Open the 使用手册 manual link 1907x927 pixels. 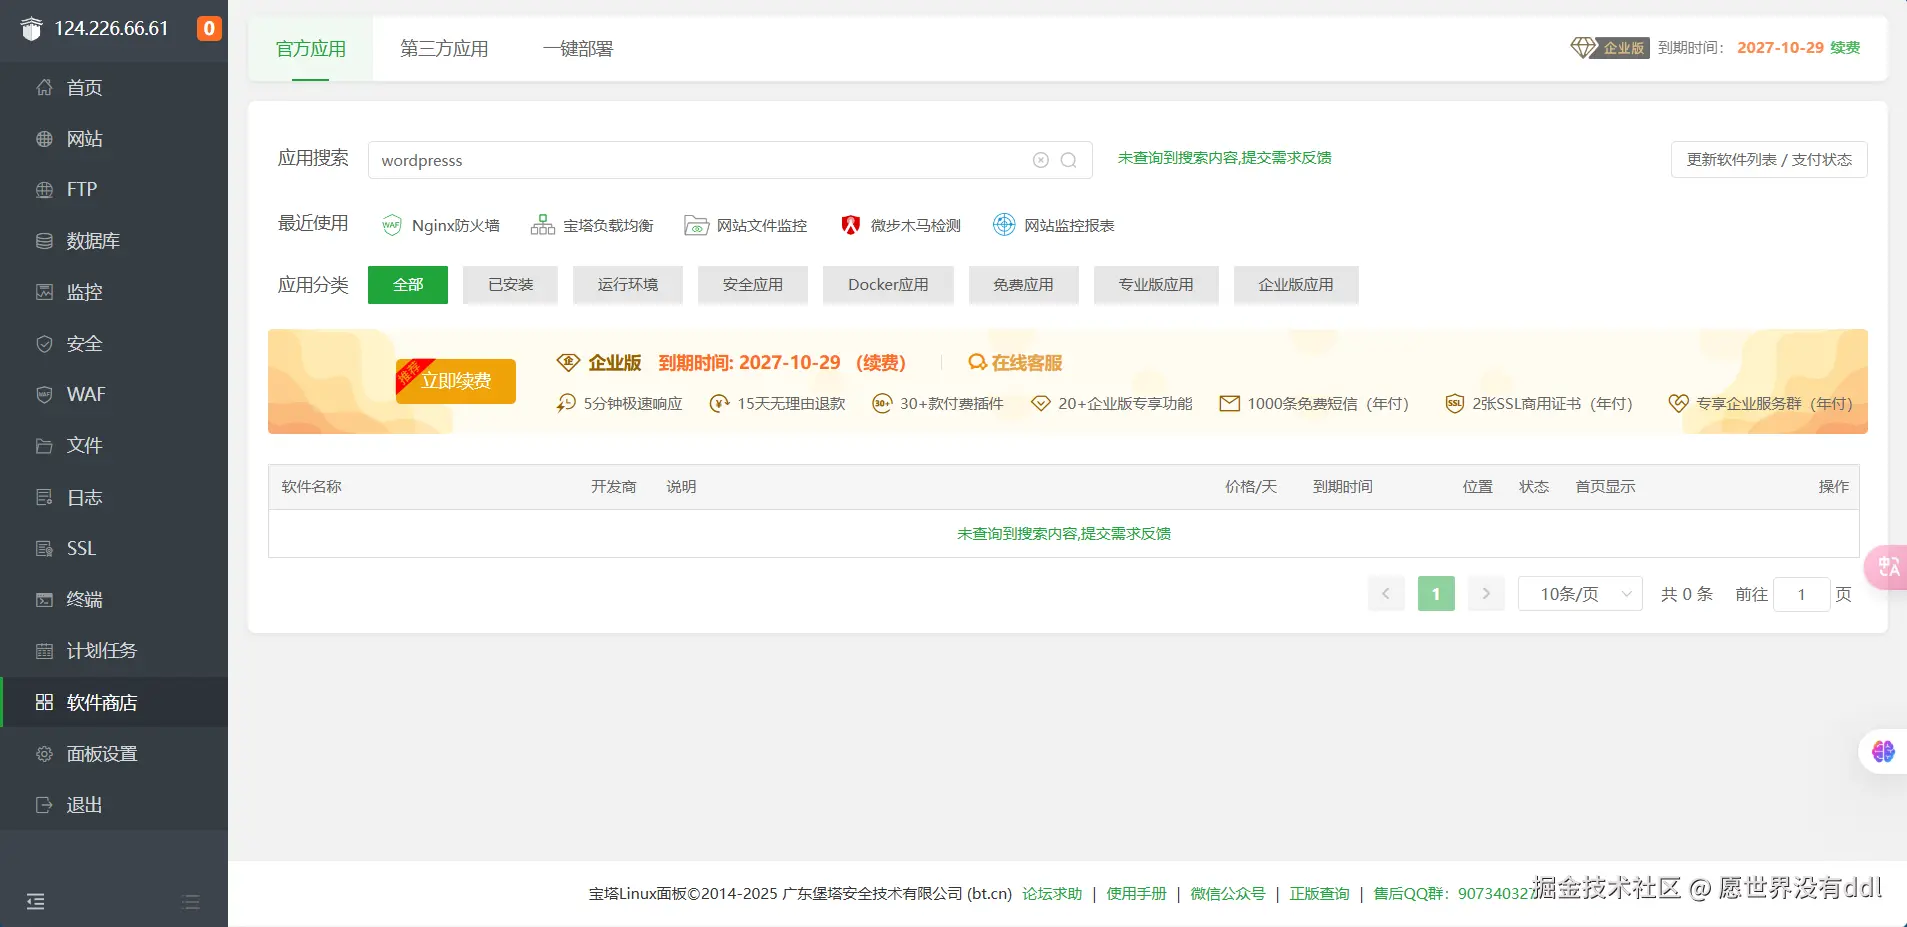pyautogui.click(x=1136, y=894)
